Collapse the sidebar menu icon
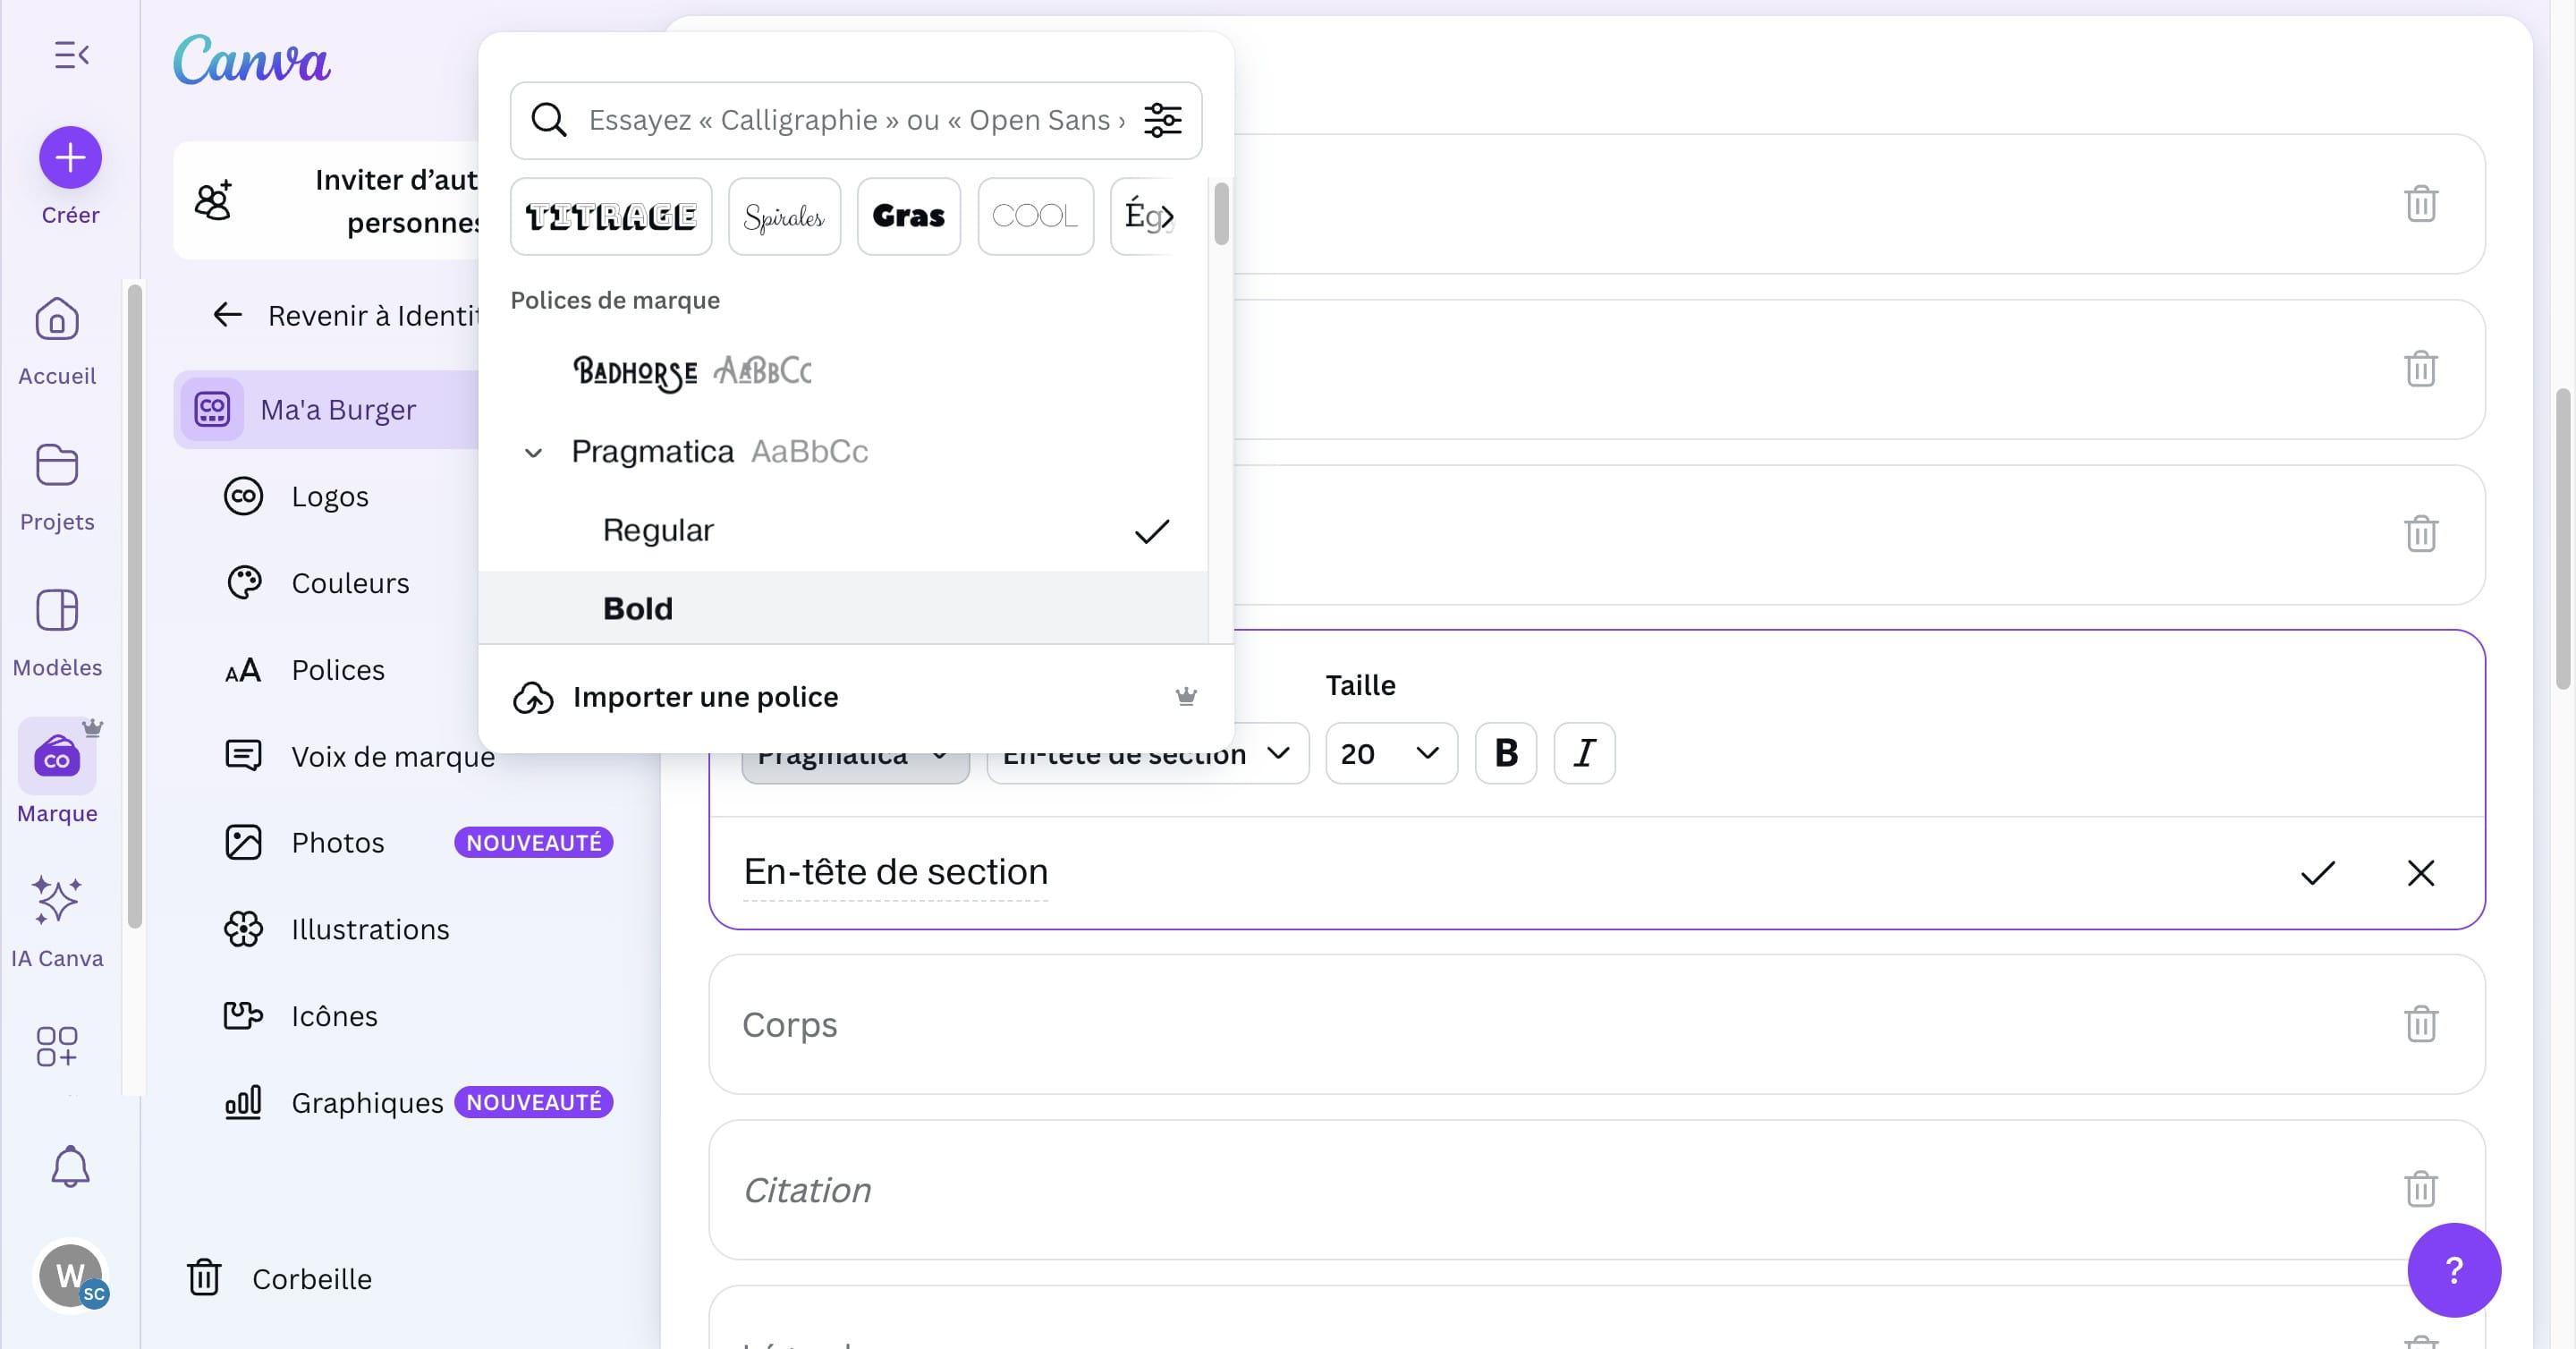 point(71,55)
